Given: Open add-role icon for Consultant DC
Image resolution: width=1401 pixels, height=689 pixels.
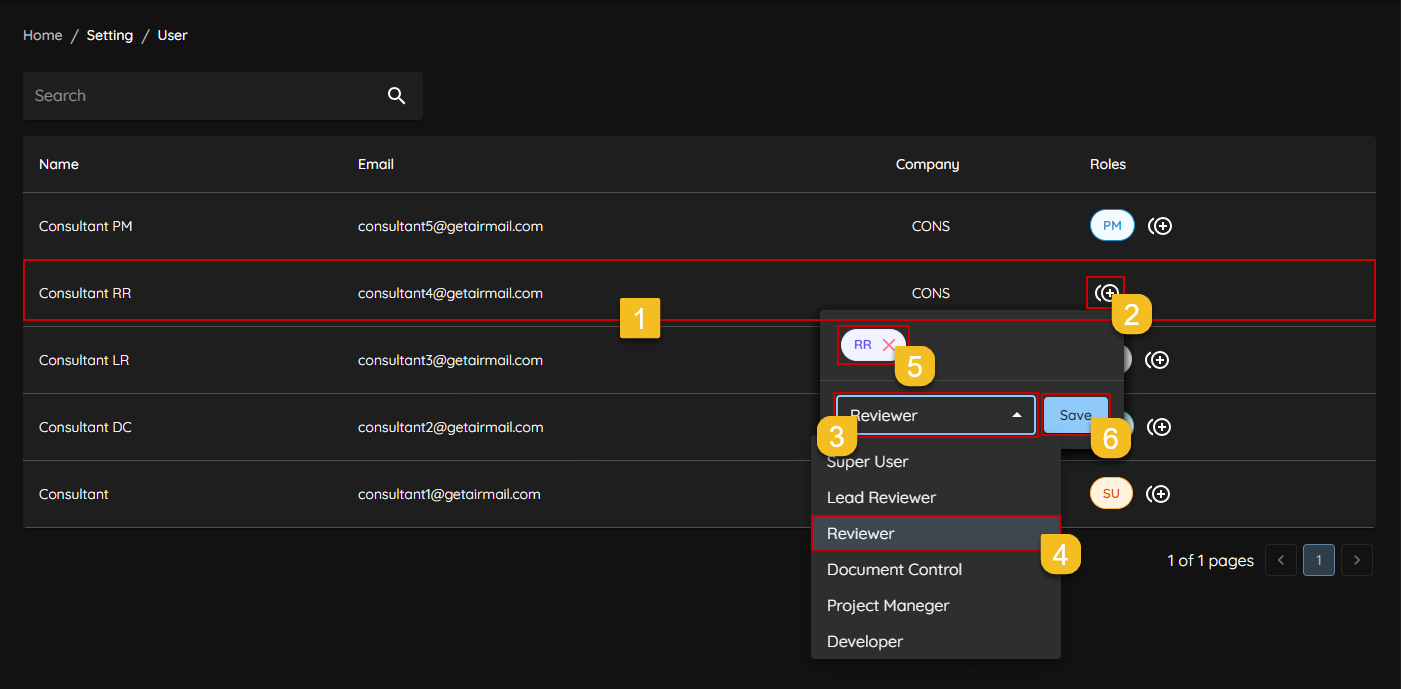Looking at the screenshot, I should pos(1159,427).
